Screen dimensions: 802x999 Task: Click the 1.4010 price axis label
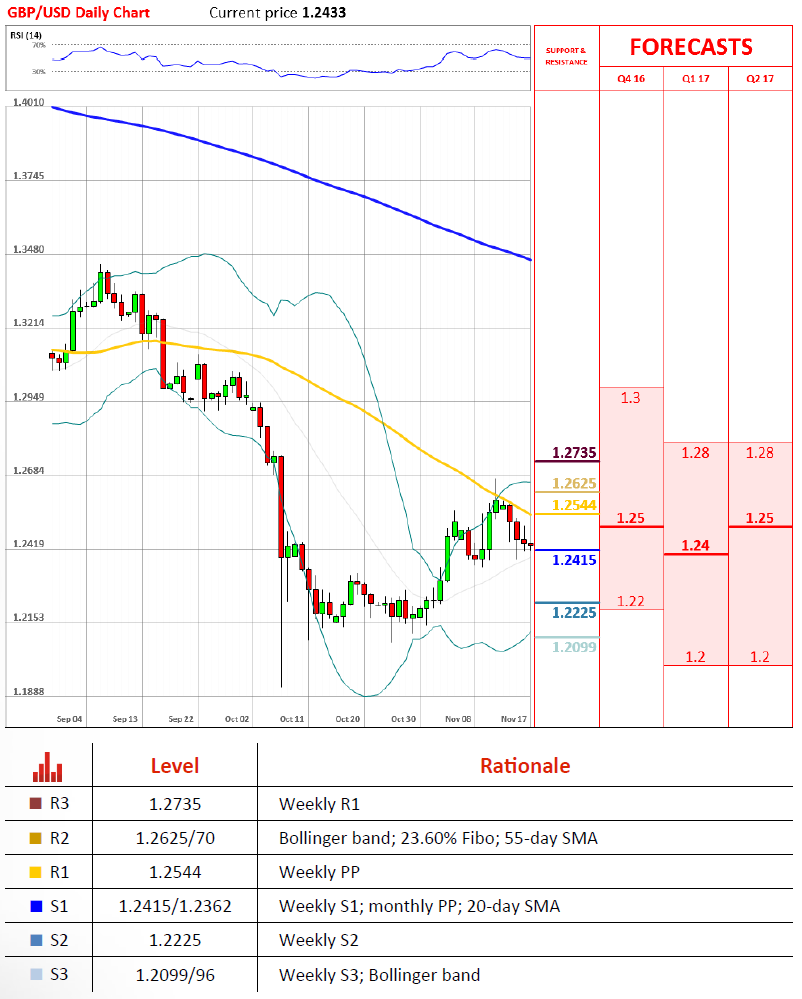point(29,103)
